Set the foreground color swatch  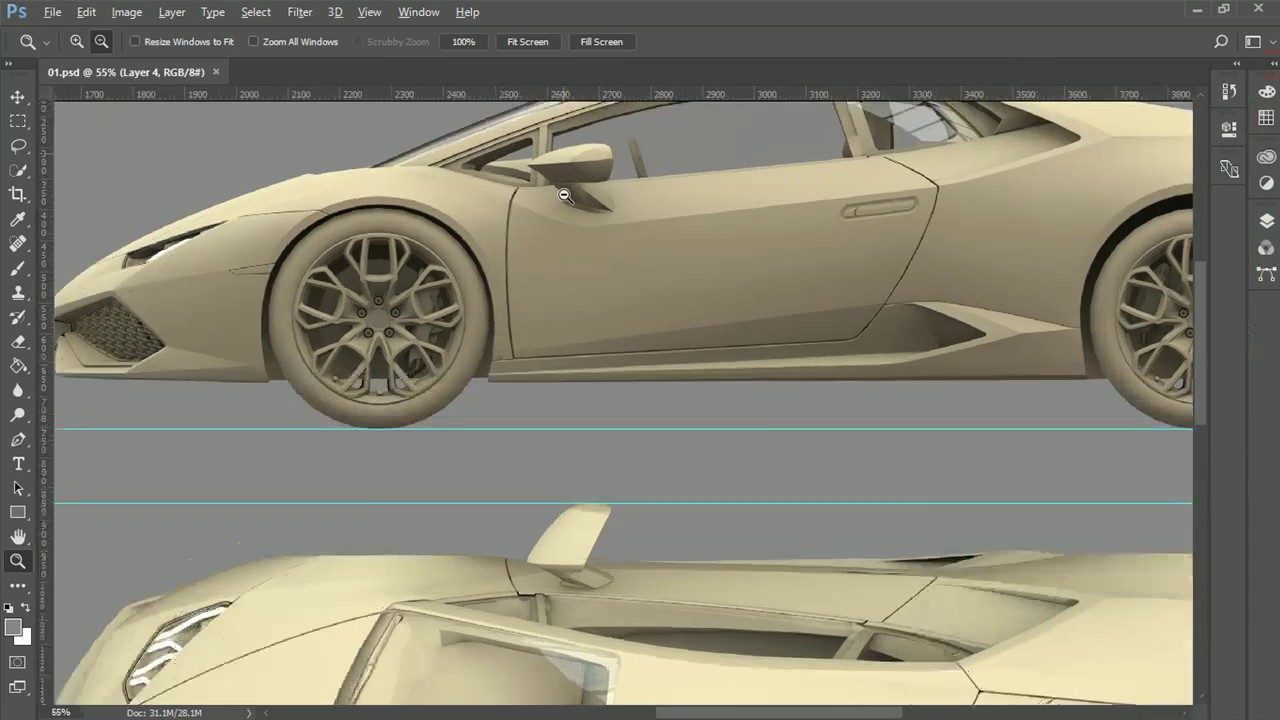(x=12, y=627)
